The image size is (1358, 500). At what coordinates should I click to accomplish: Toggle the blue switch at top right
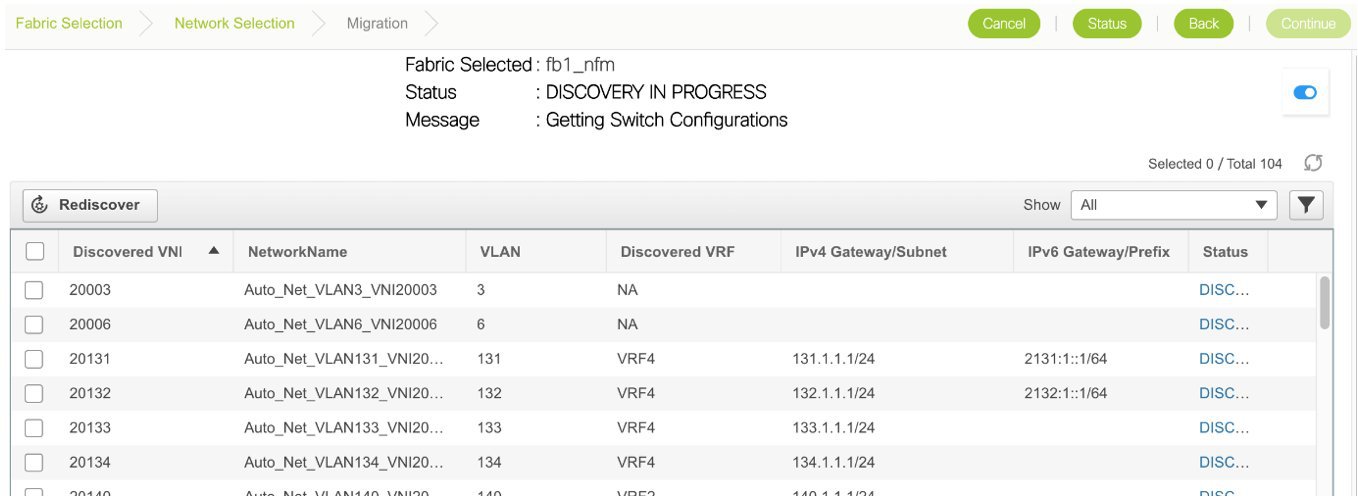(1305, 93)
